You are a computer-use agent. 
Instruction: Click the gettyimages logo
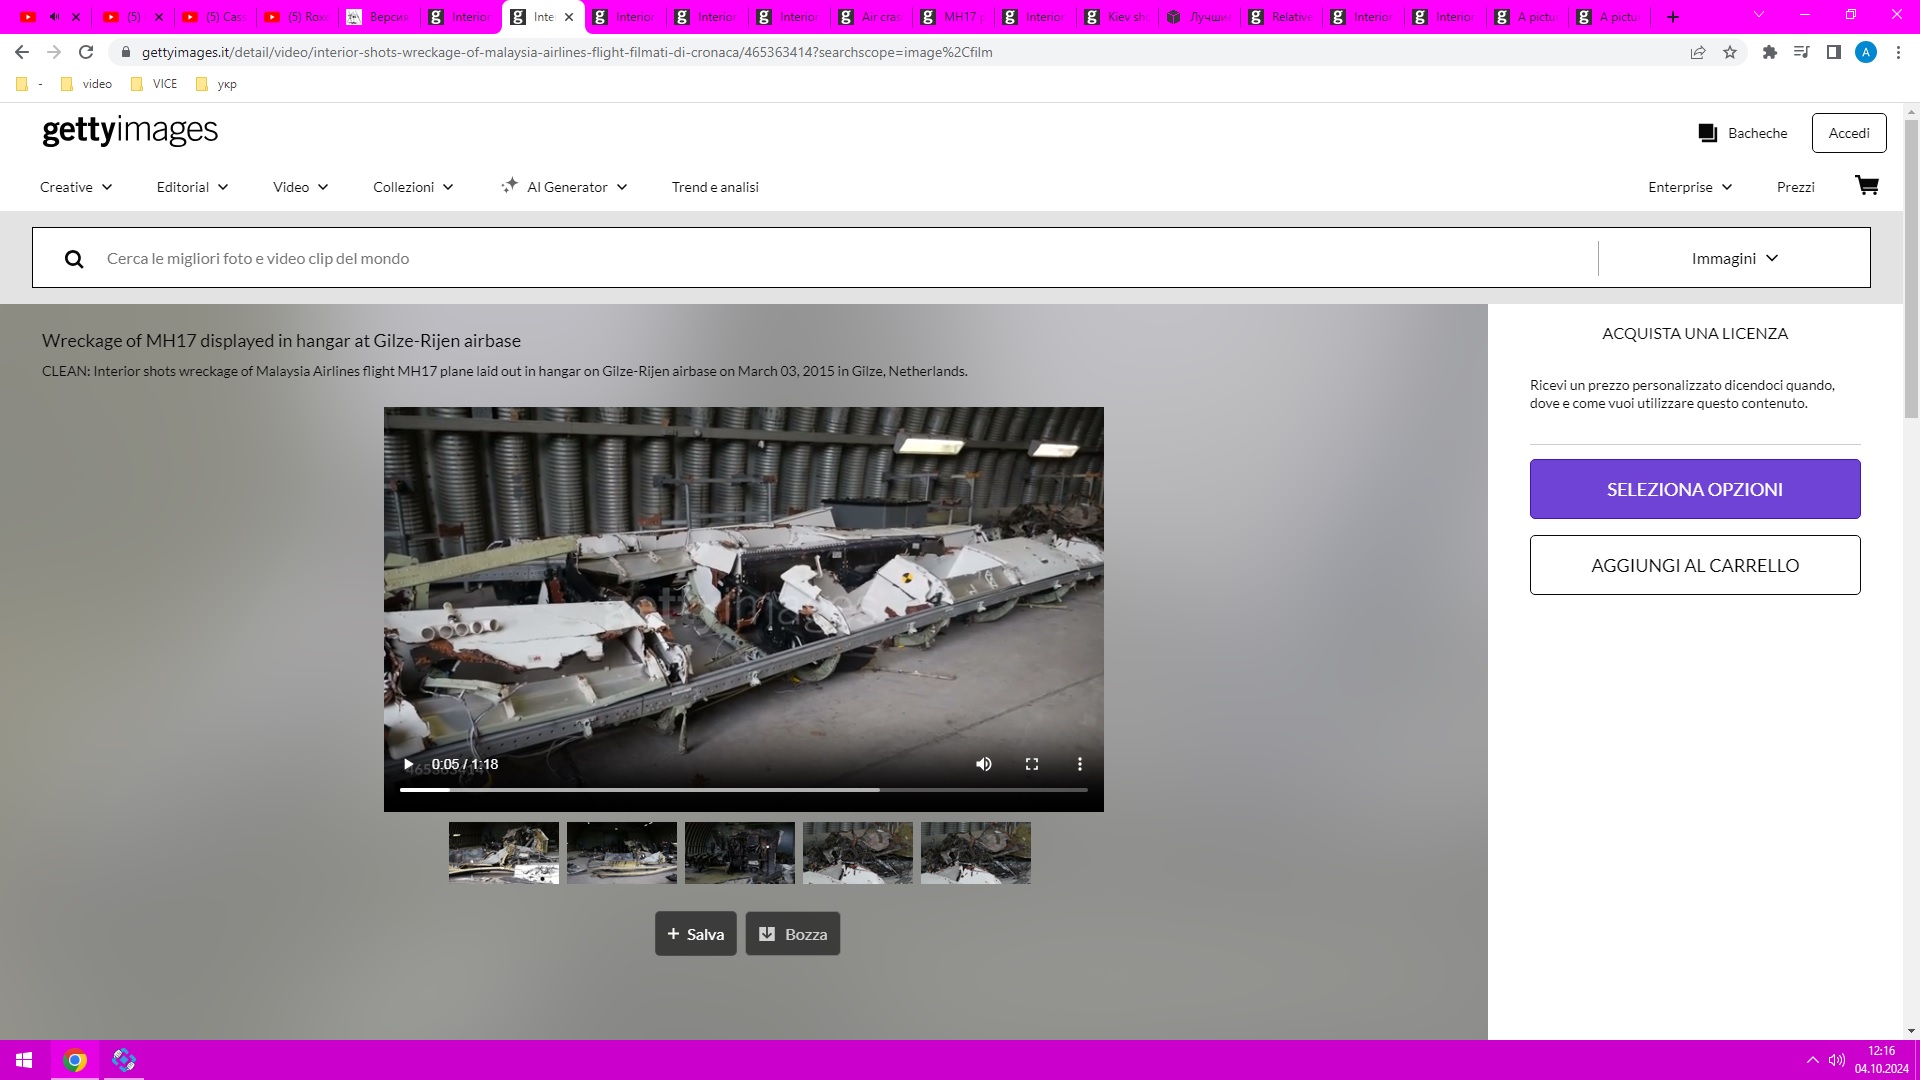pos(130,131)
